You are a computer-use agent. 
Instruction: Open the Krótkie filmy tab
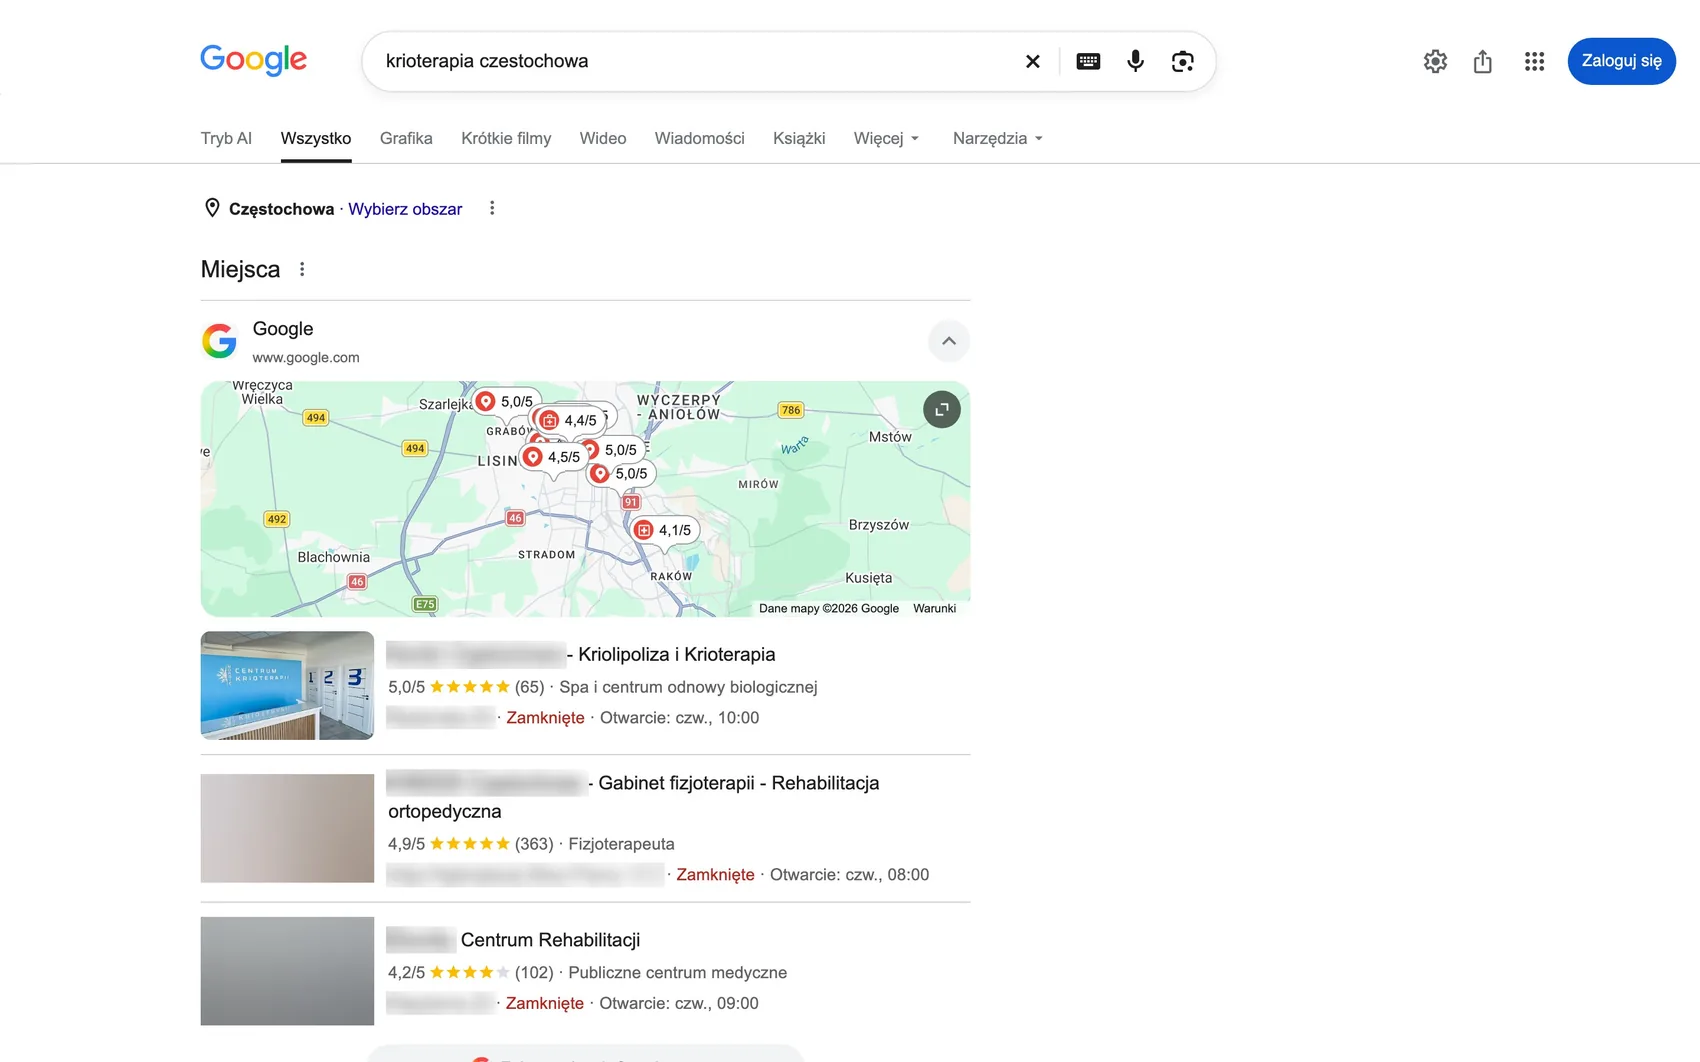pyautogui.click(x=506, y=138)
